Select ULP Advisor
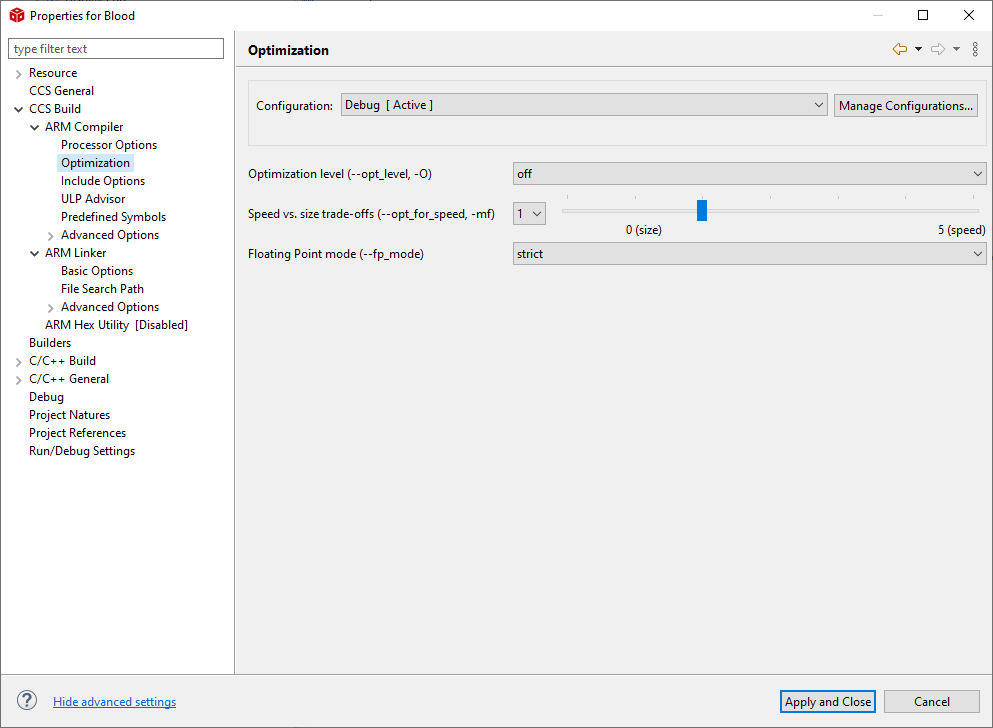 [93, 199]
